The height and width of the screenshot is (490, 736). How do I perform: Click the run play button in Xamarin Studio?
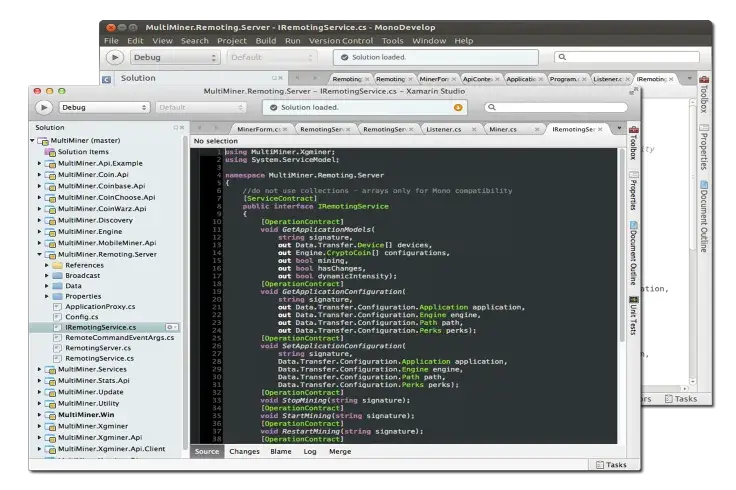[44, 107]
